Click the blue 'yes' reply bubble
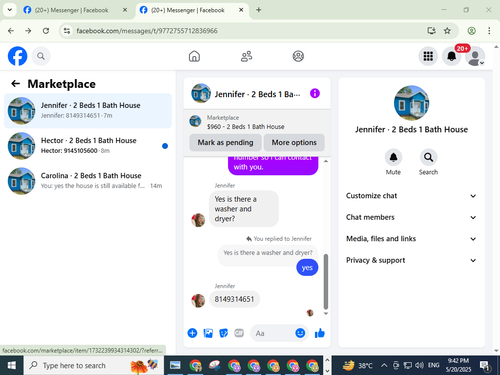The image size is (500, 375). pos(307,268)
